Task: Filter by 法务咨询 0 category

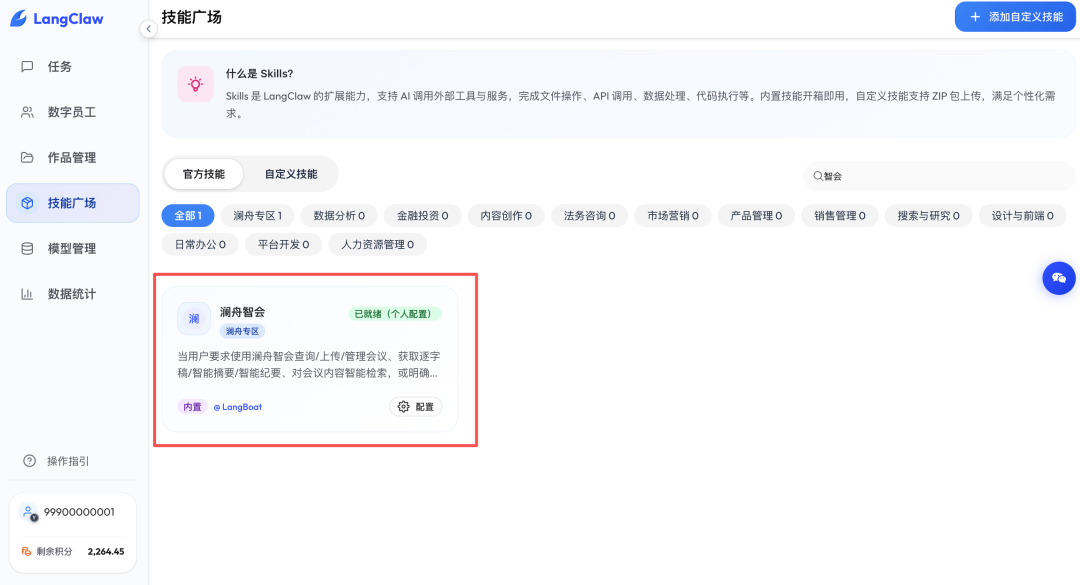Action: 589,216
